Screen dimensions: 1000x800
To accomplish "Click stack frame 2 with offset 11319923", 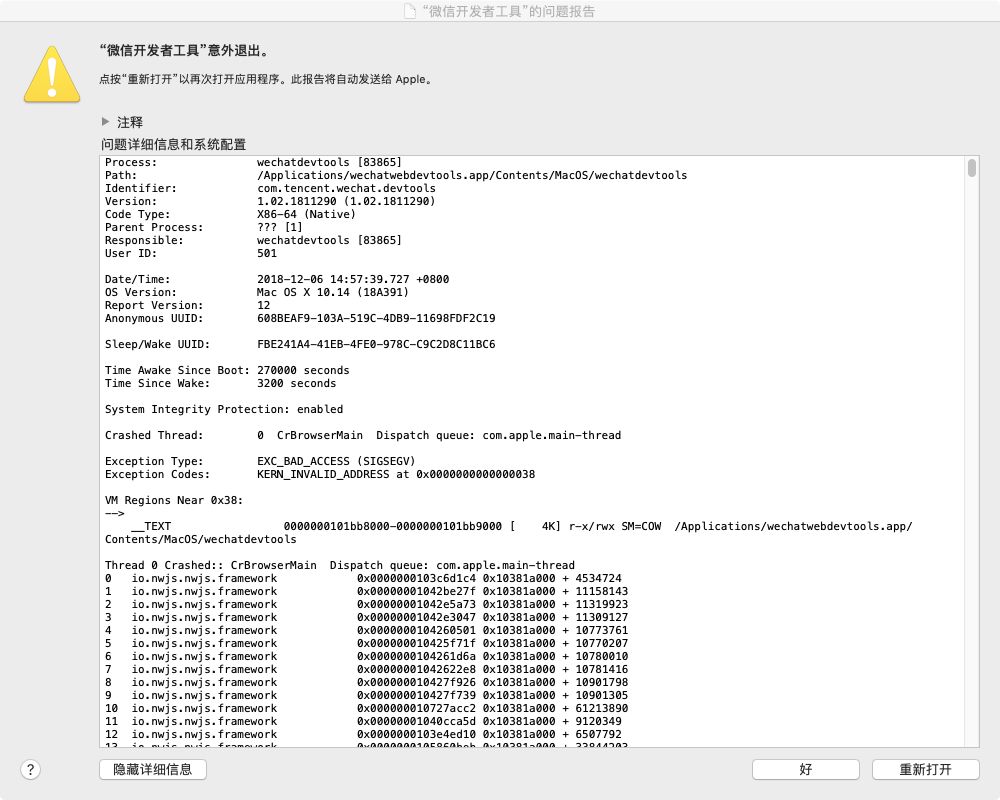I will pos(366,604).
